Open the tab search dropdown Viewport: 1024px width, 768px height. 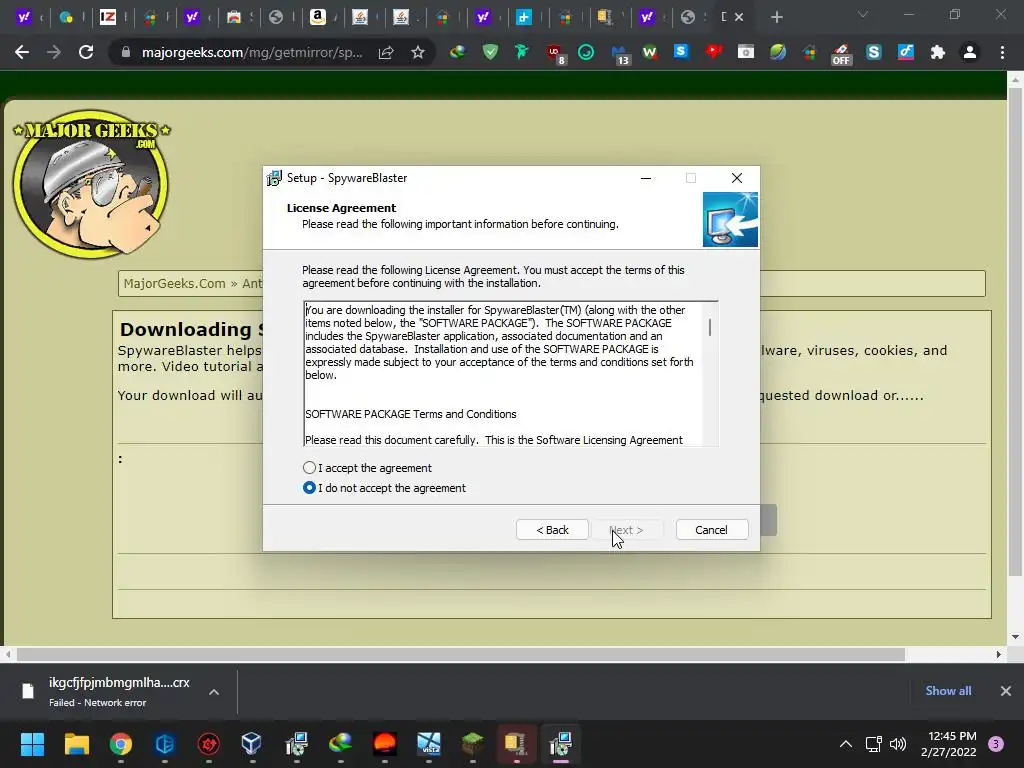tap(863, 14)
